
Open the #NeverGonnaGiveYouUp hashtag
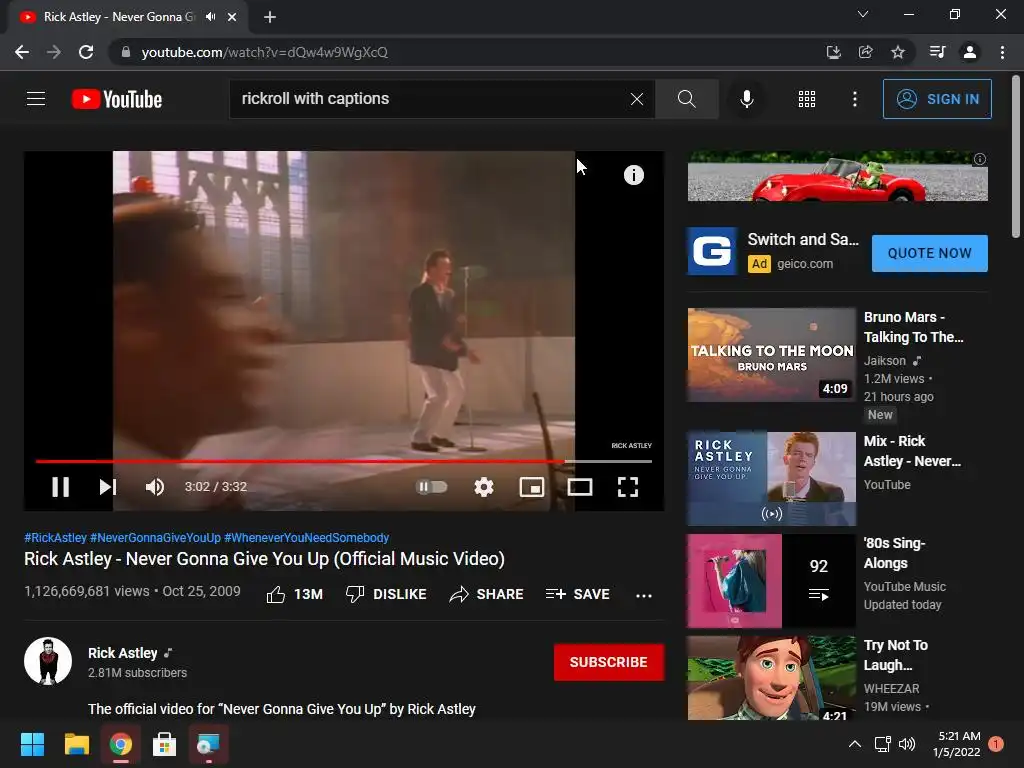pos(155,537)
